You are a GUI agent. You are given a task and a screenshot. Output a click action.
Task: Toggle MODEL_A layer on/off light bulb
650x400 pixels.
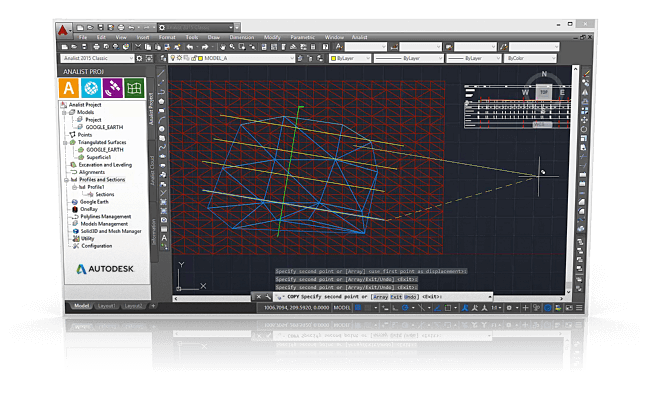[172, 58]
